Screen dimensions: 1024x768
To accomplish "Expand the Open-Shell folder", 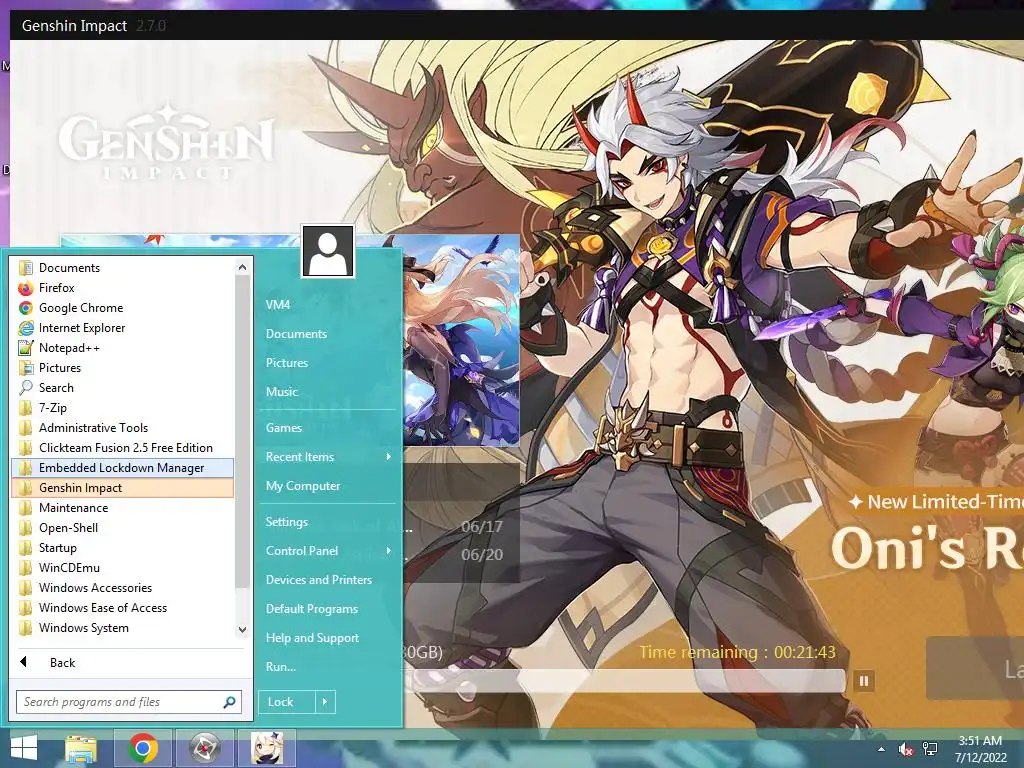I will (x=122, y=528).
